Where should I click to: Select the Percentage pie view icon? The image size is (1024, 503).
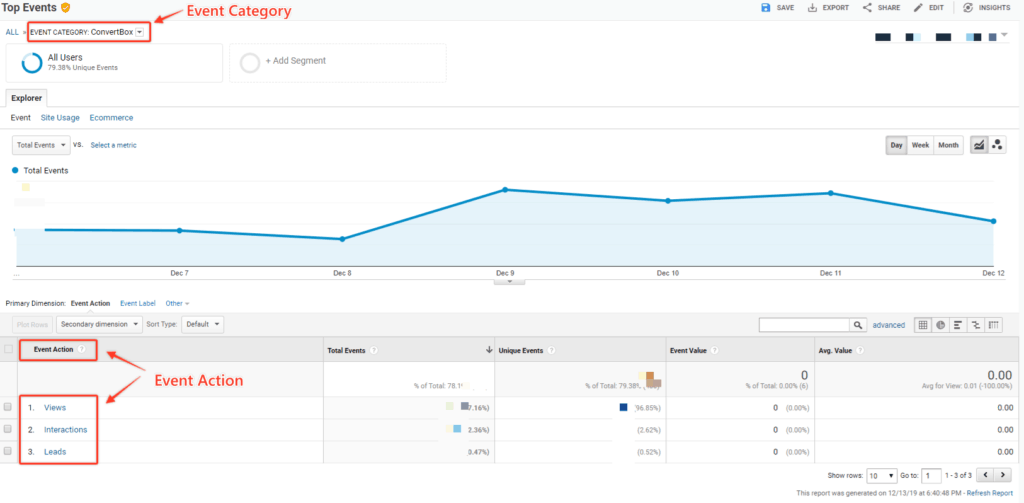pos(940,325)
